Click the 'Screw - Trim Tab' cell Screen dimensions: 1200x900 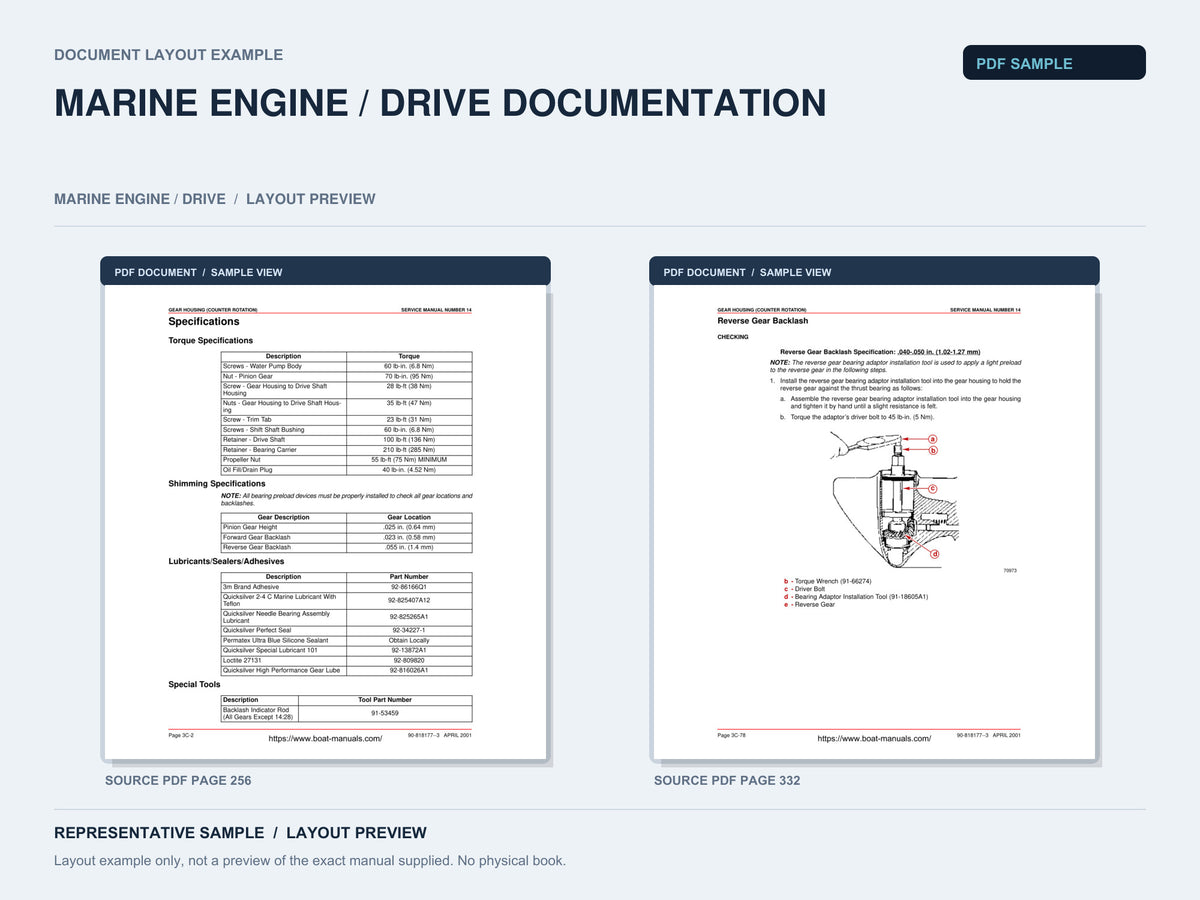click(x=283, y=420)
